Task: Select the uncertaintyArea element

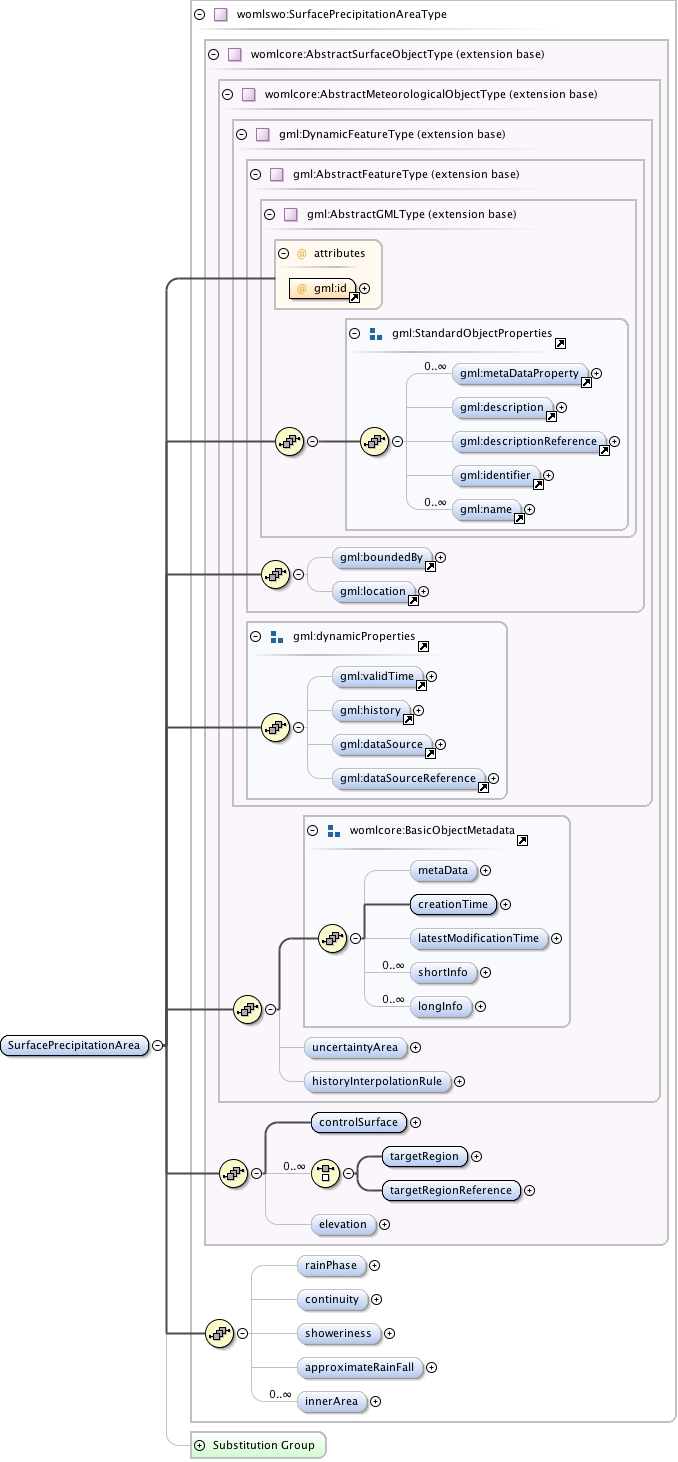Action: coord(355,1047)
